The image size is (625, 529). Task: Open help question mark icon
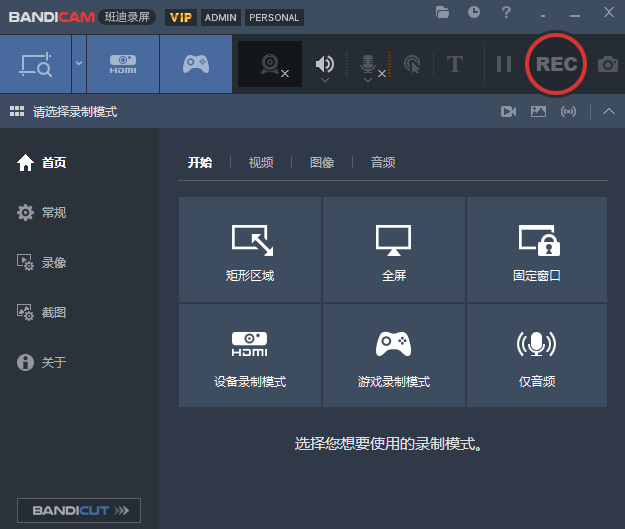506,12
